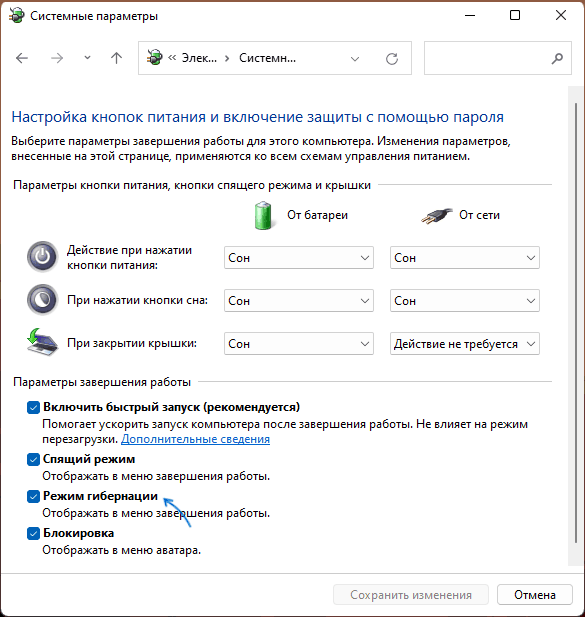
Task: Open 'Дополнительные сведения' link
Action: [x=196, y=439]
